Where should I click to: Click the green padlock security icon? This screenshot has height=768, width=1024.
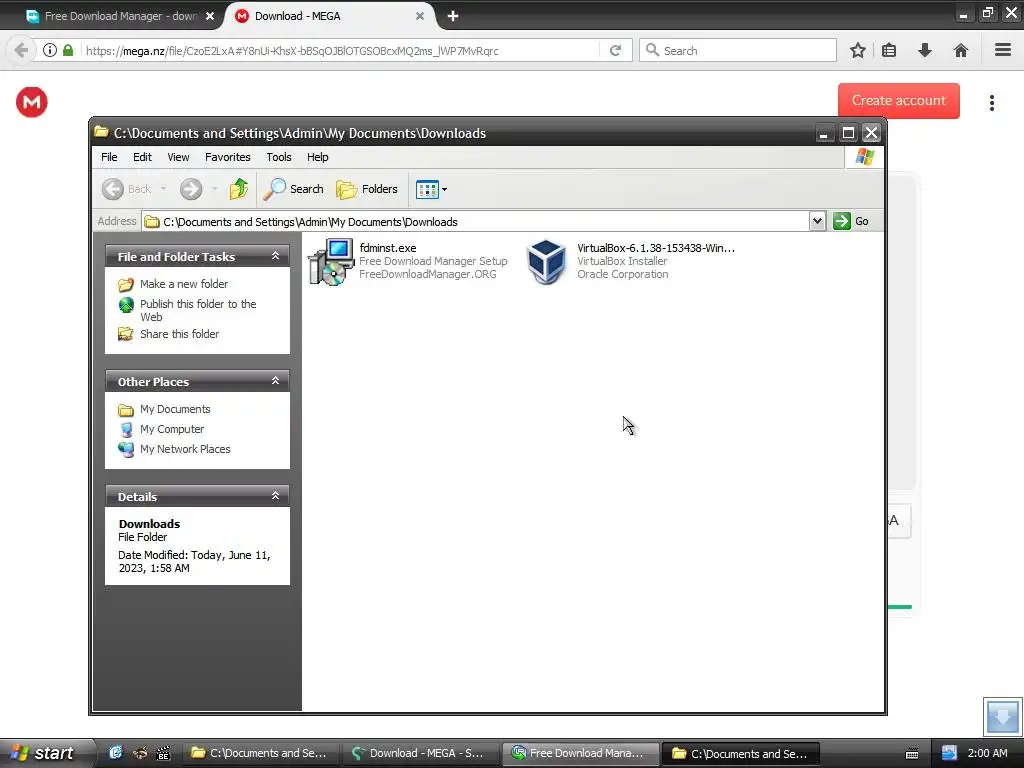(x=68, y=50)
